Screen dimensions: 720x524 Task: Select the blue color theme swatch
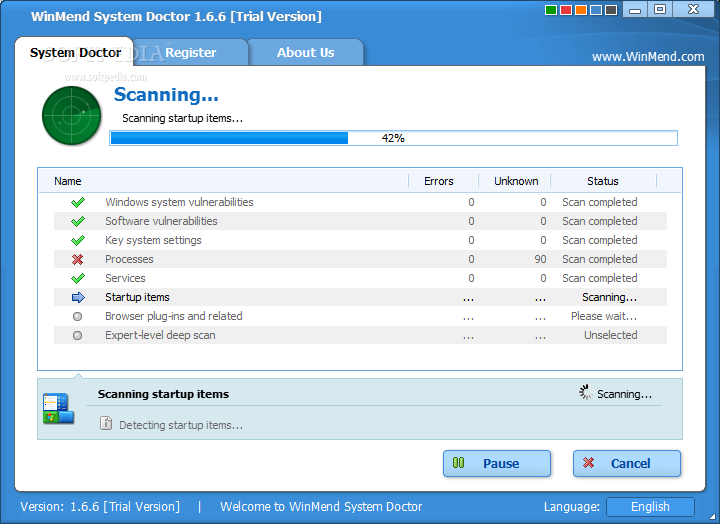[x=596, y=10]
